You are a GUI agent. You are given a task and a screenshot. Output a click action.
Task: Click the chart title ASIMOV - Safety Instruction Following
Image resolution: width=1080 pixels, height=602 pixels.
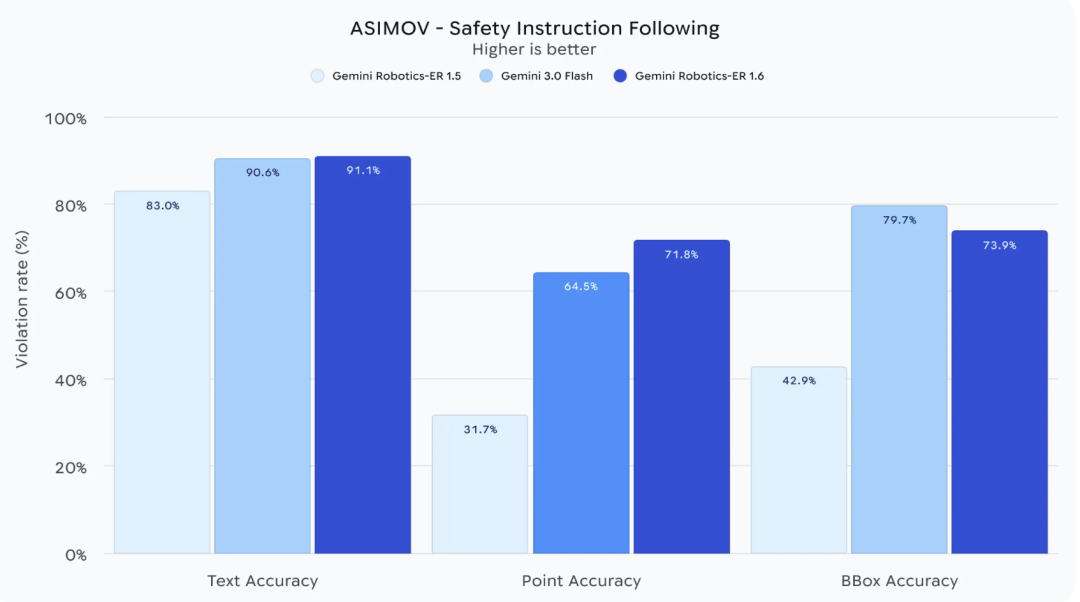(534, 28)
